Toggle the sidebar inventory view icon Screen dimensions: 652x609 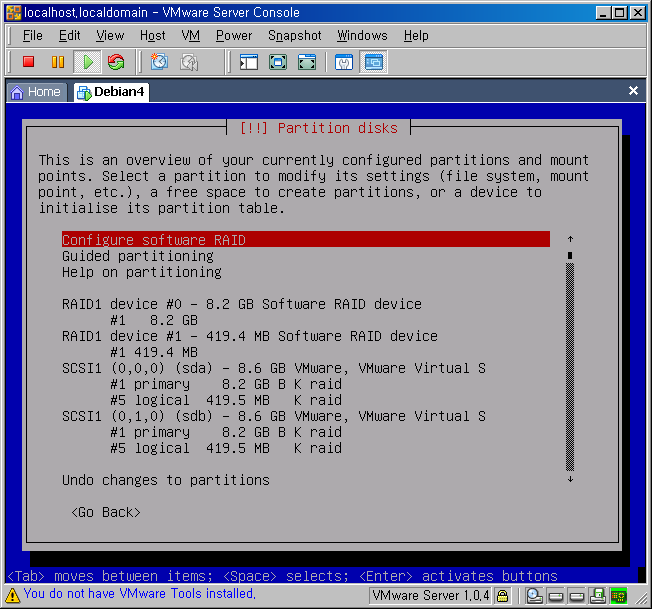click(x=249, y=62)
